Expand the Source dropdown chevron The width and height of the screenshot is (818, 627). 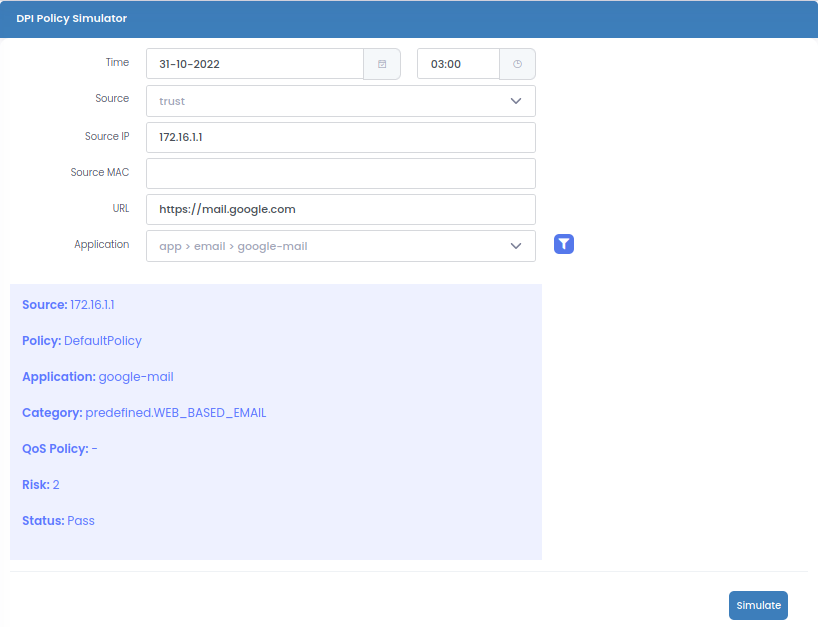click(x=516, y=101)
